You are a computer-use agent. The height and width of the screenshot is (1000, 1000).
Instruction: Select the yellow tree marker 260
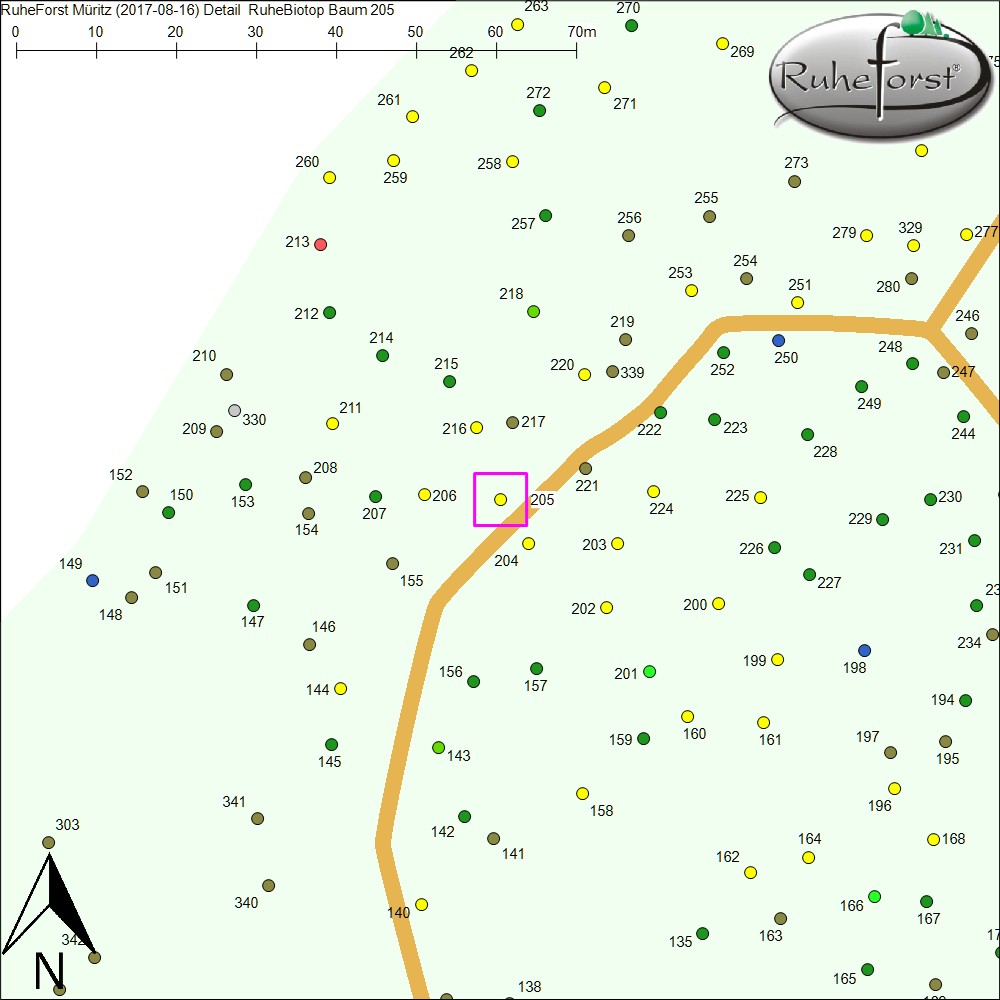click(329, 177)
